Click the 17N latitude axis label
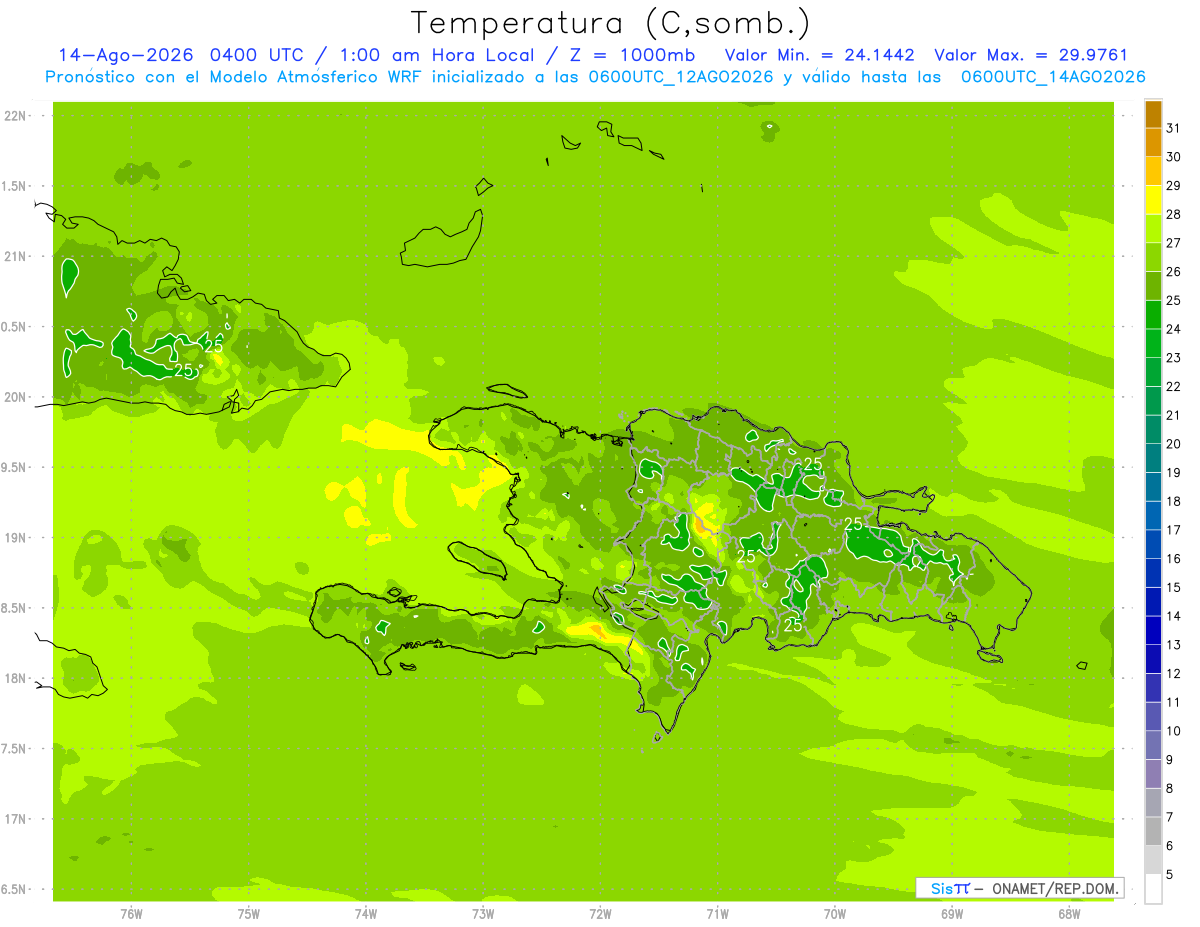 click(x=16, y=819)
